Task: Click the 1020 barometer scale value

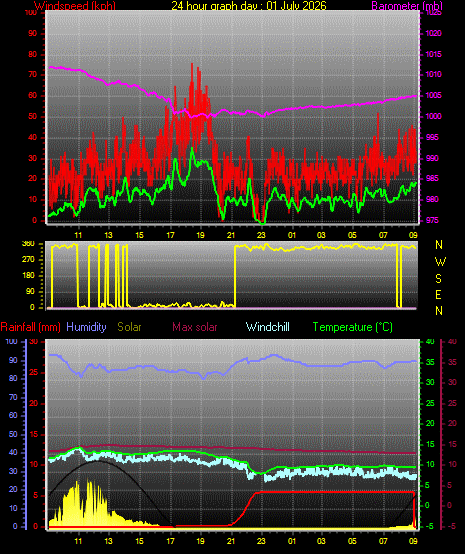Action: coord(434,34)
